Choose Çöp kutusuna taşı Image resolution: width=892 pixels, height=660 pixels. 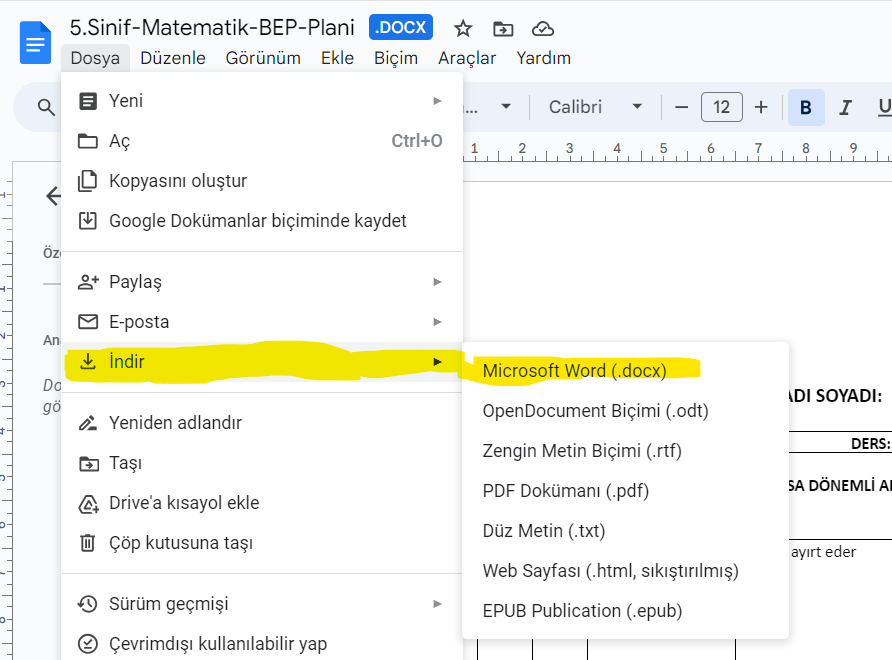coord(262,542)
